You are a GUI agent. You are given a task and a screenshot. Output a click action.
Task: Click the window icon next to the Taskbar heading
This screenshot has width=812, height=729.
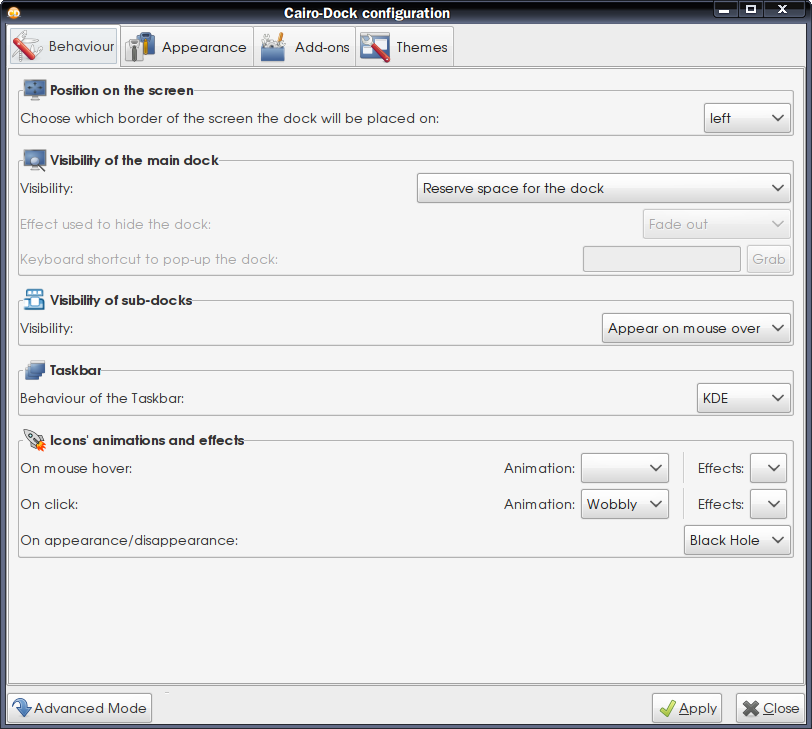[34, 369]
